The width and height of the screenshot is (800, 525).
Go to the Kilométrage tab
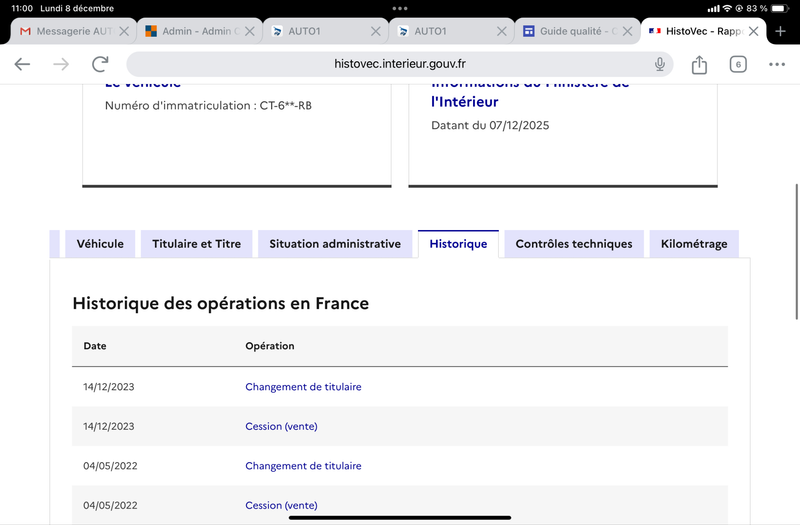694,244
